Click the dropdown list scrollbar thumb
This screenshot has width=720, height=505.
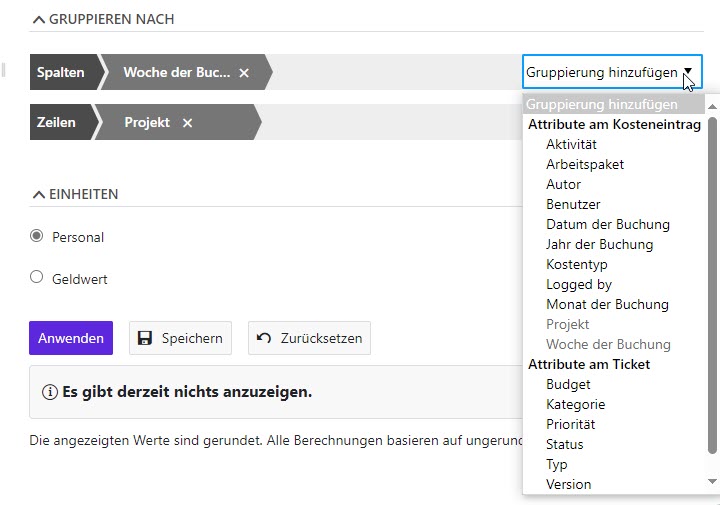click(x=712, y=286)
